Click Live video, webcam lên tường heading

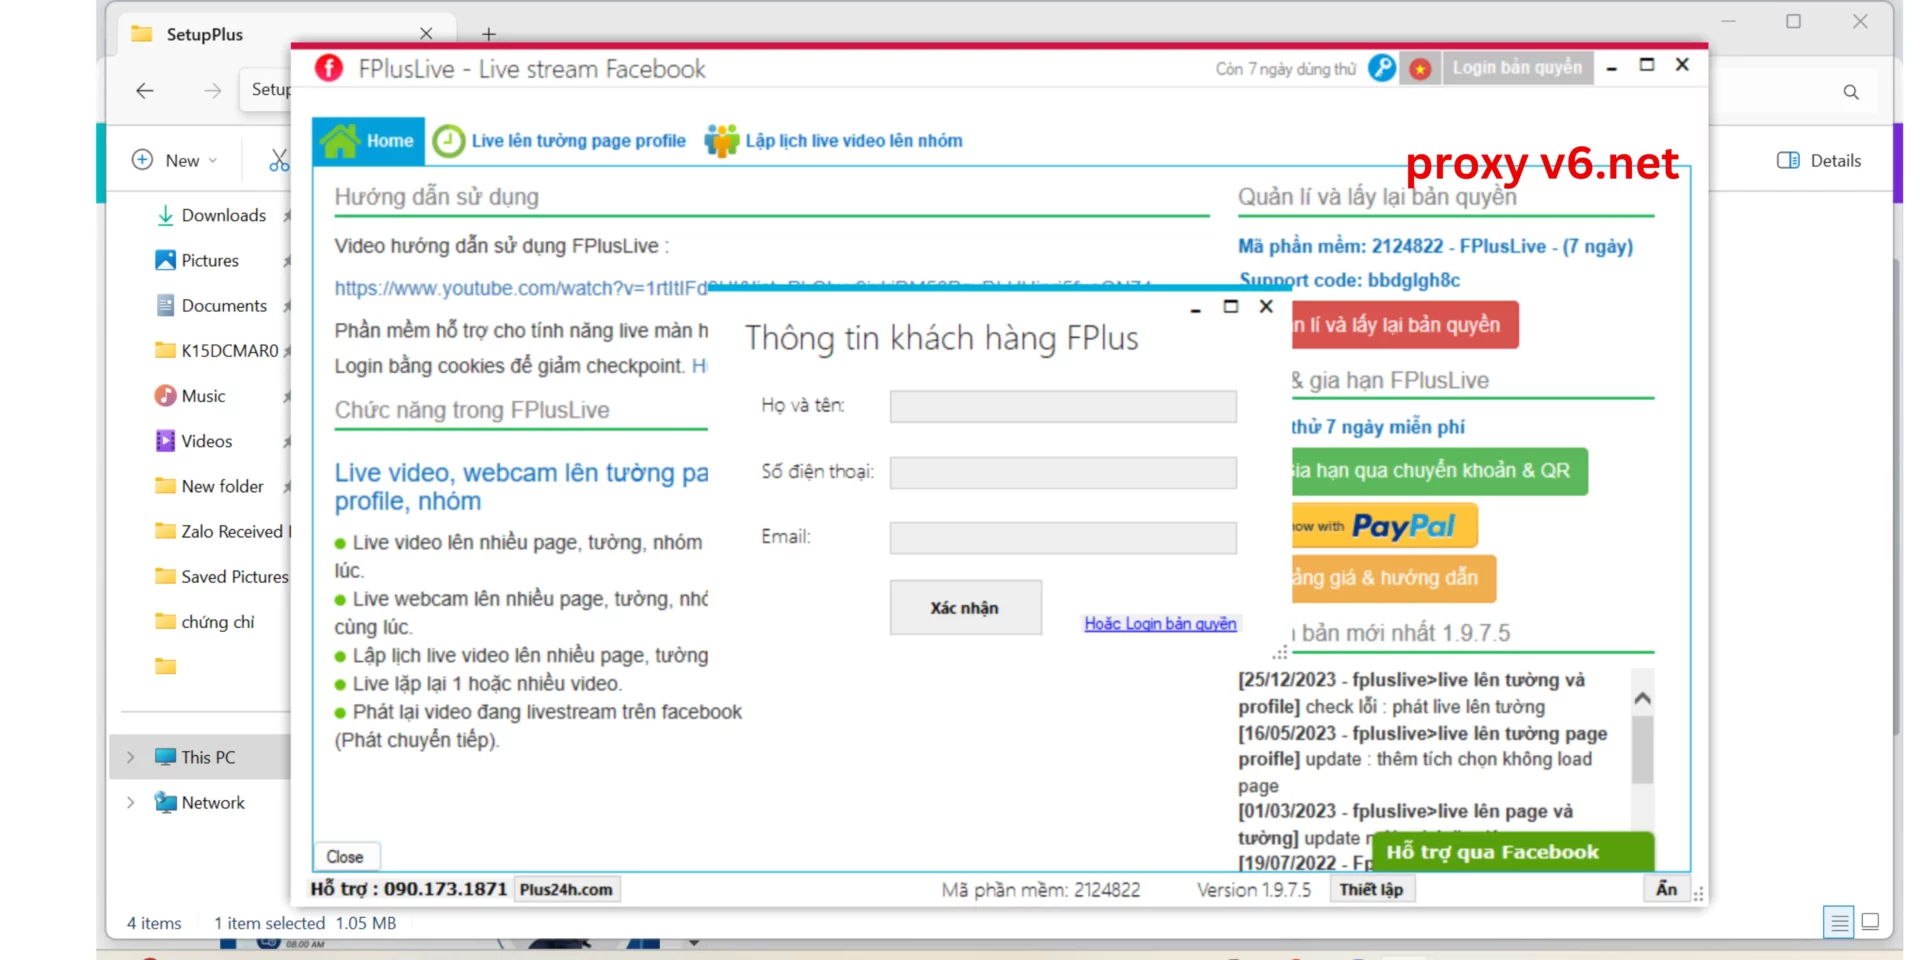coord(521,487)
